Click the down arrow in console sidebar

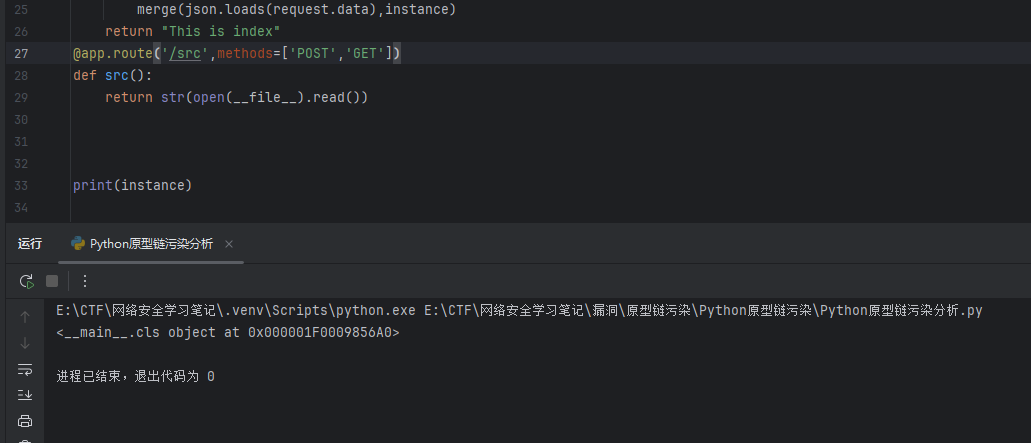coord(26,343)
